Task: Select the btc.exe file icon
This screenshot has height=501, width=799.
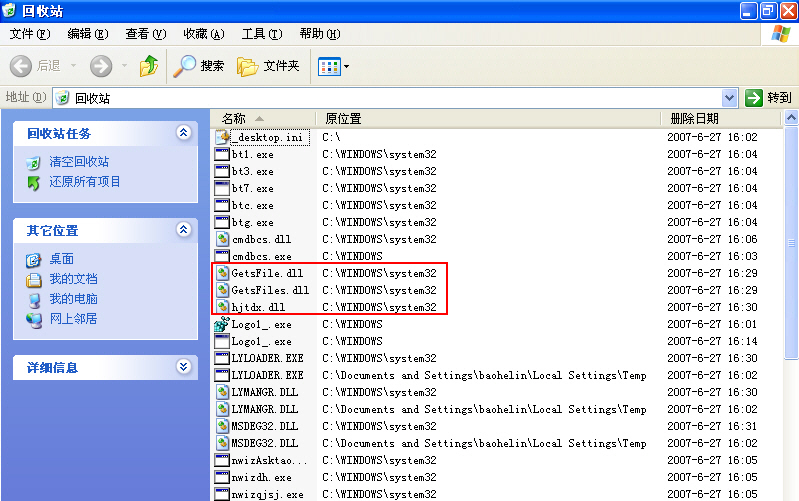Action: [222, 205]
